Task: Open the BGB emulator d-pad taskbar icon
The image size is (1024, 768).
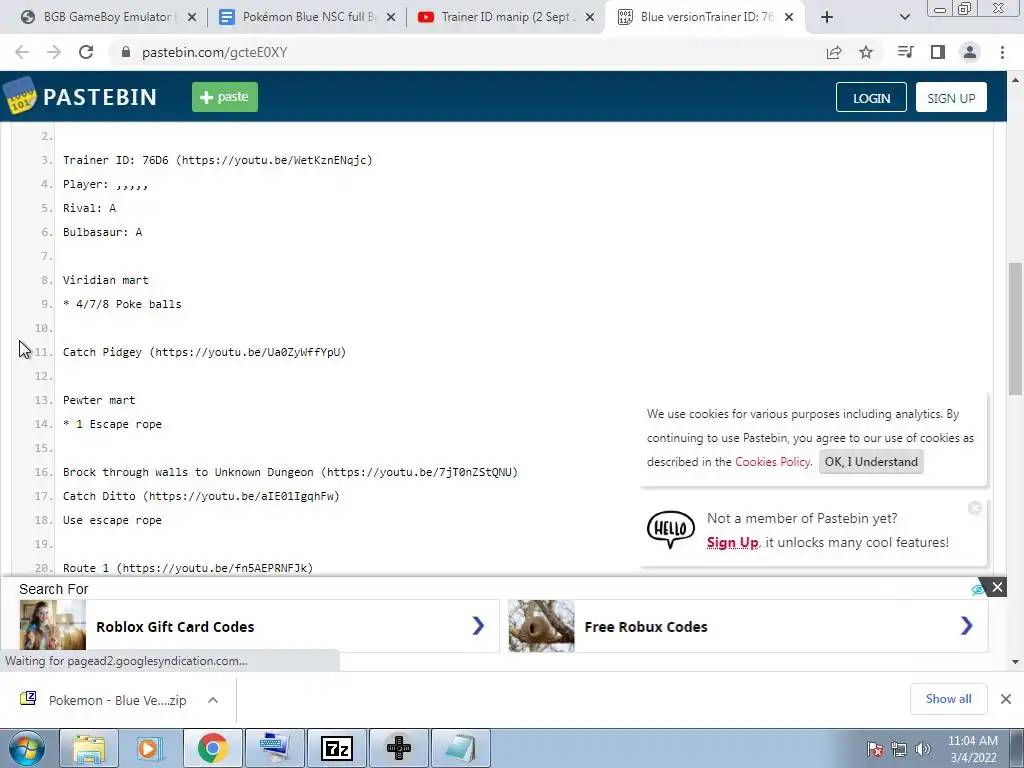Action: pyautogui.click(x=399, y=748)
